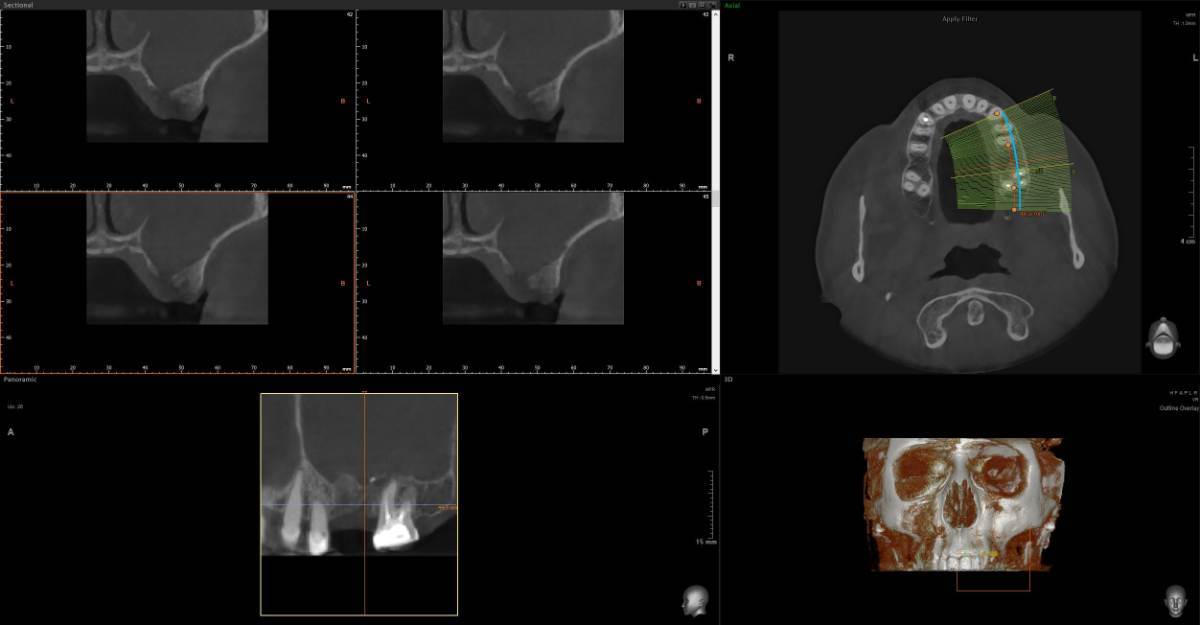Click top orange control point on arch curve
Viewport: 1200px width, 625px height.
[x=996, y=115]
